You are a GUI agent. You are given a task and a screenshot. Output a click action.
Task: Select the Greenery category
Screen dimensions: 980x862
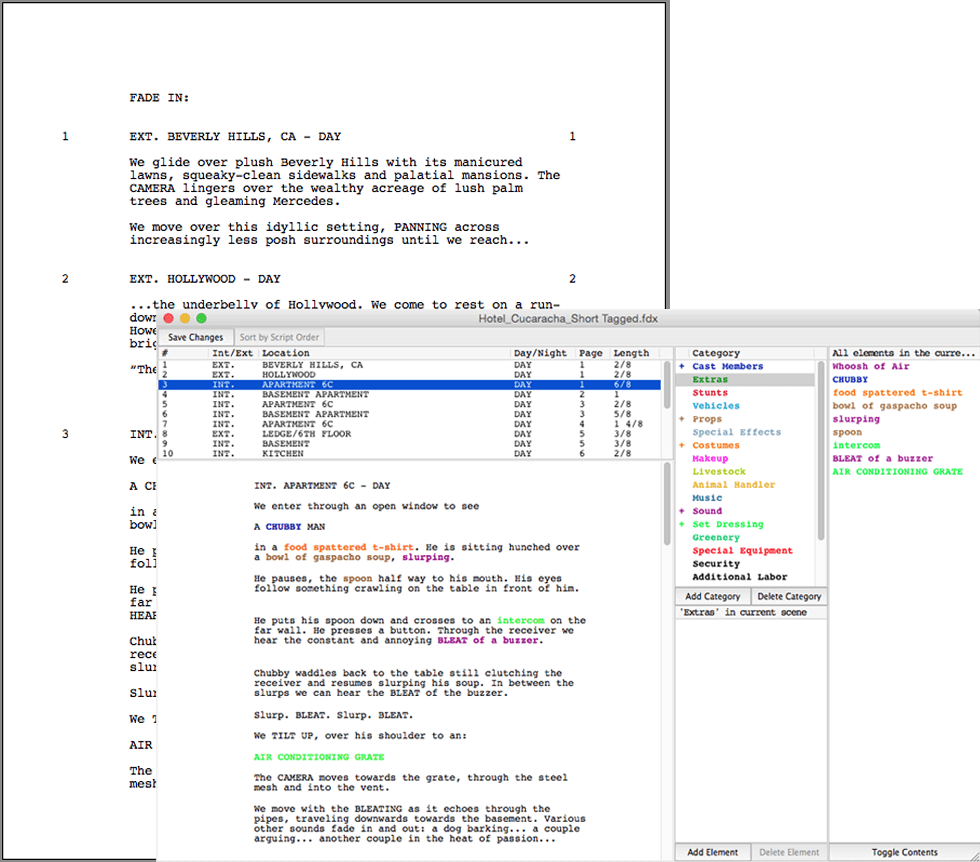coord(716,537)
